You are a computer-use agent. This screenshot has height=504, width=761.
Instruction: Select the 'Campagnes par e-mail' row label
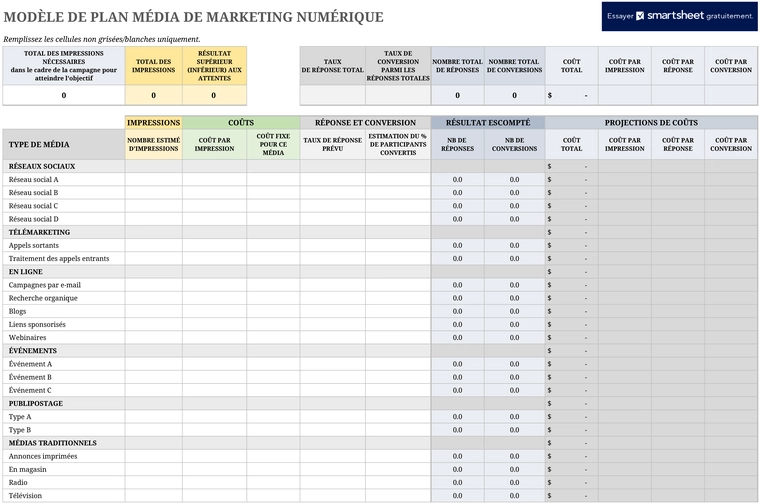point(45,285)
